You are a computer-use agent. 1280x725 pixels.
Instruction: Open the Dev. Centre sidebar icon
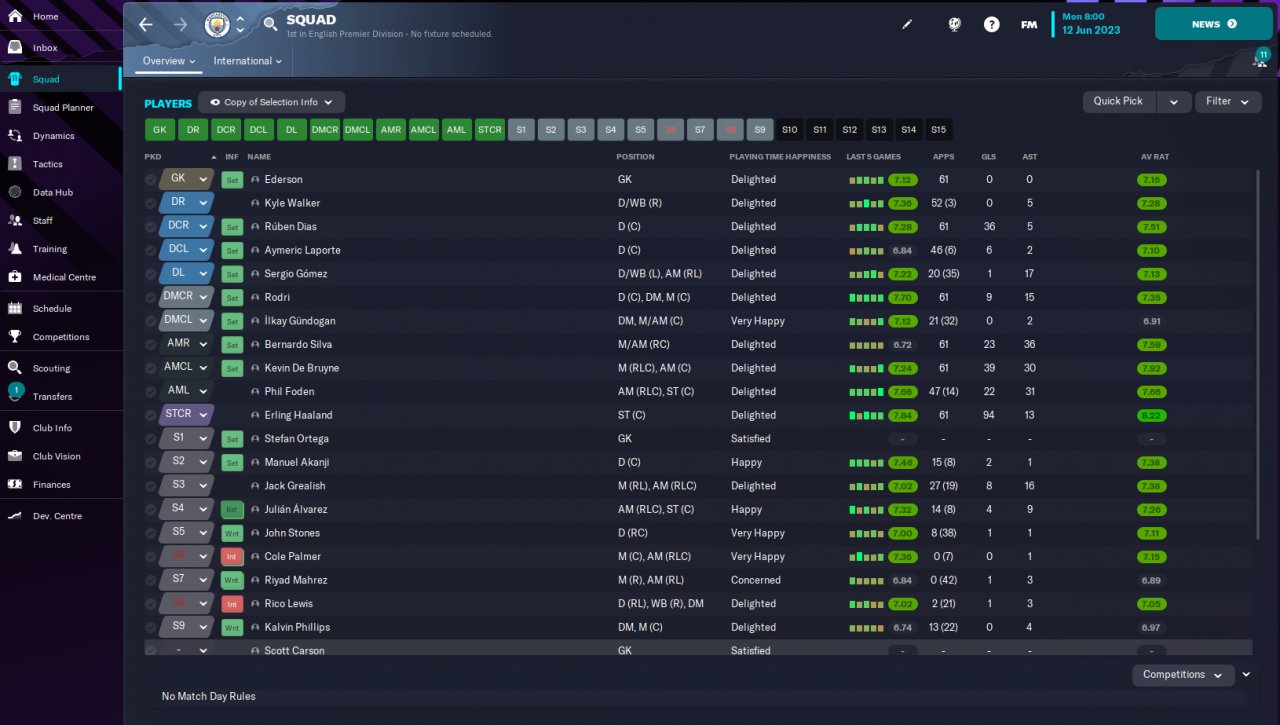point(15,516)
